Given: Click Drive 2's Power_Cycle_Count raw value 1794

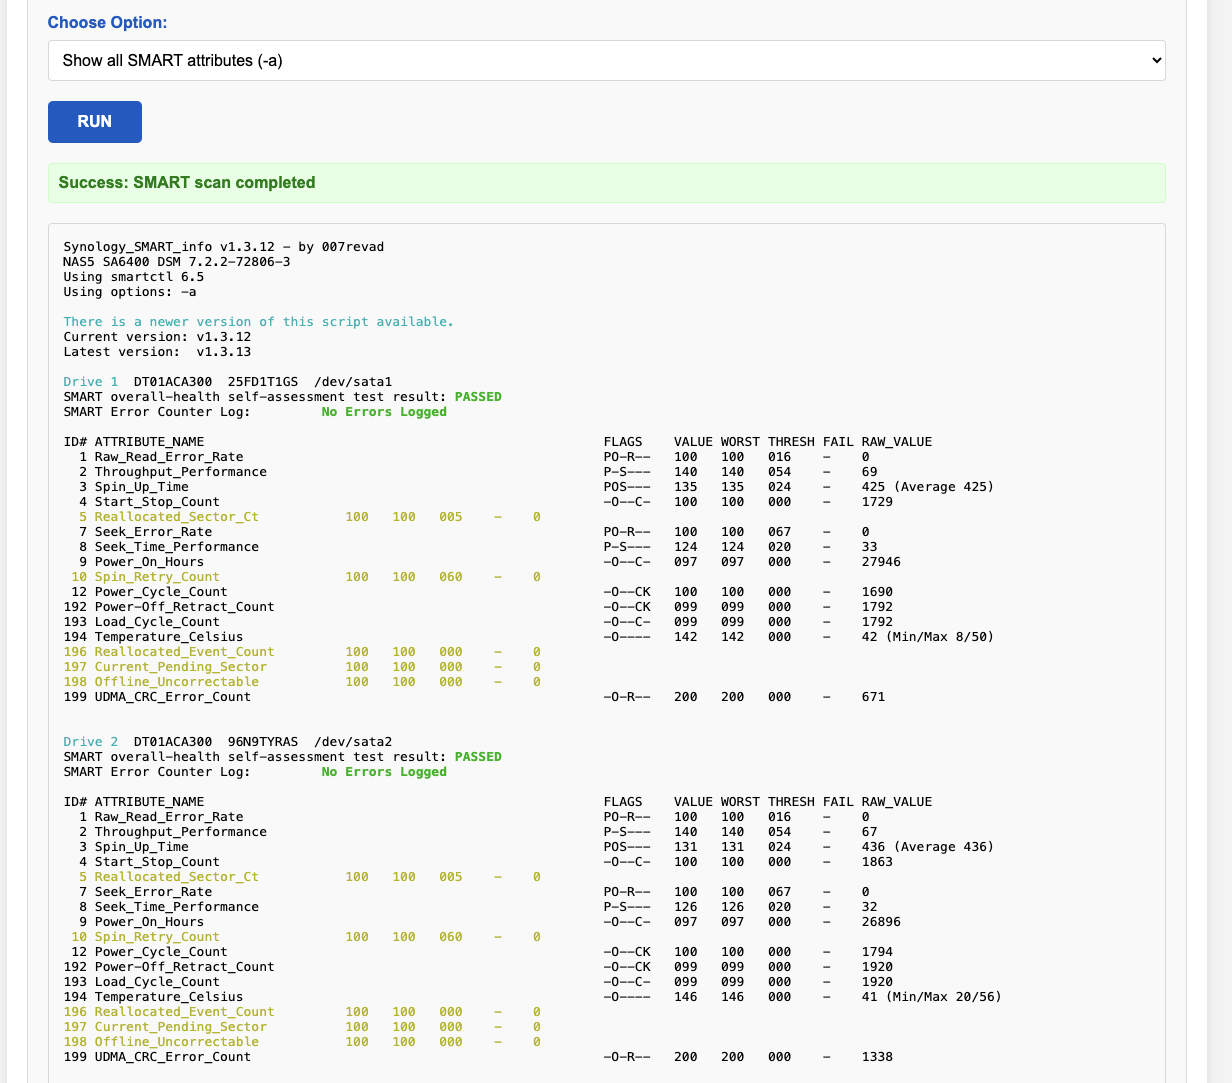Looking at the screenshot, I should pos(877,952).
